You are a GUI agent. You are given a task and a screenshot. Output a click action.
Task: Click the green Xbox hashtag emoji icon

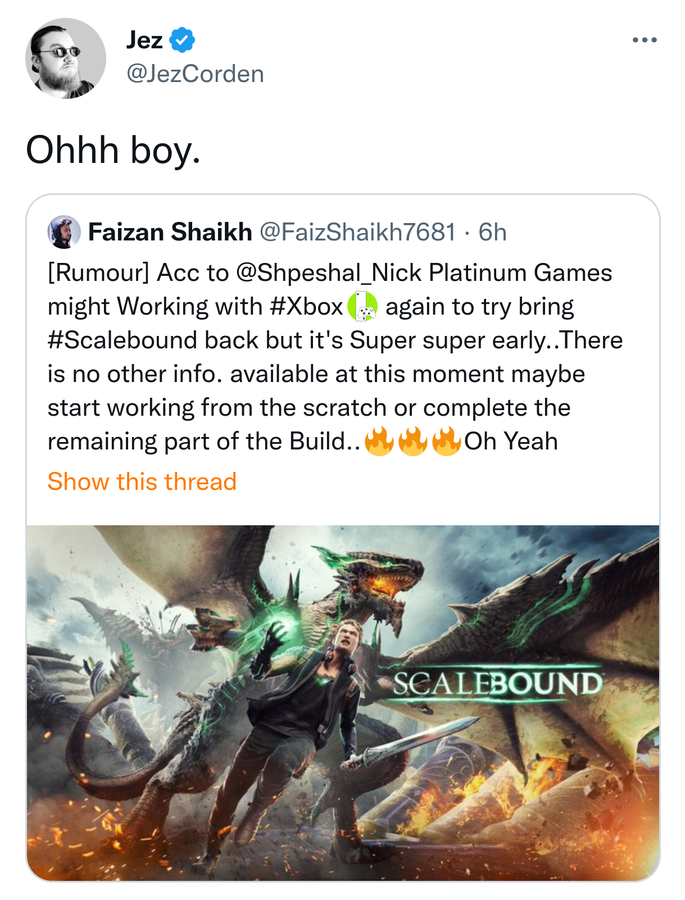coord(363,306)
